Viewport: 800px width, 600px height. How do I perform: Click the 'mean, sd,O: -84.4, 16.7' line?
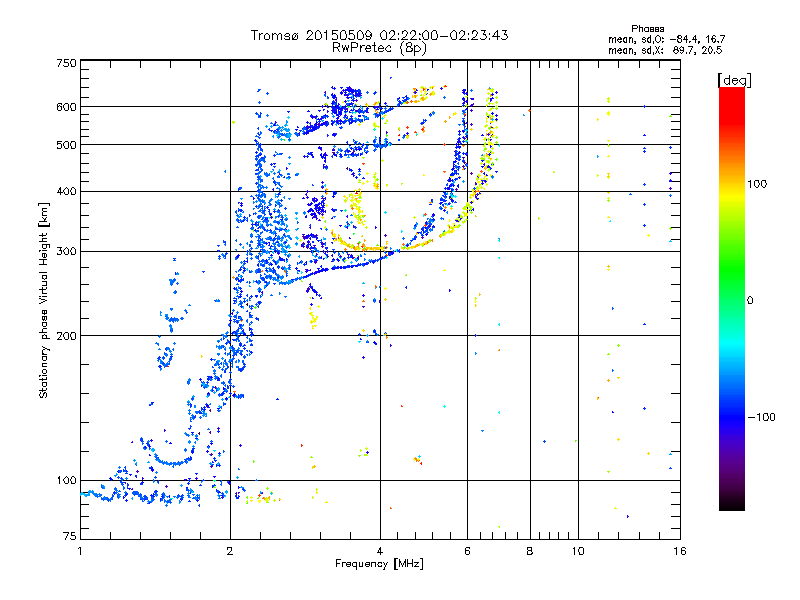(x=666, y=39)
